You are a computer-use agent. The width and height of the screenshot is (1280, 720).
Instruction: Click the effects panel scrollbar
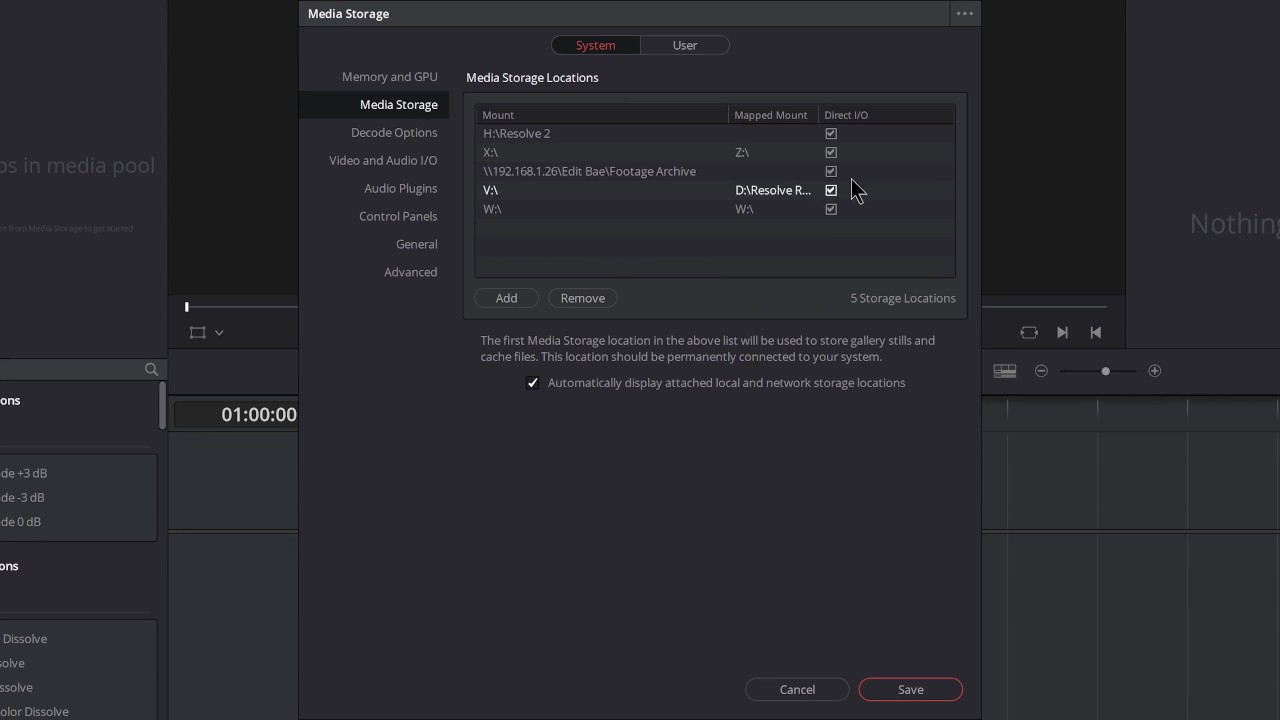pos(162,406)
